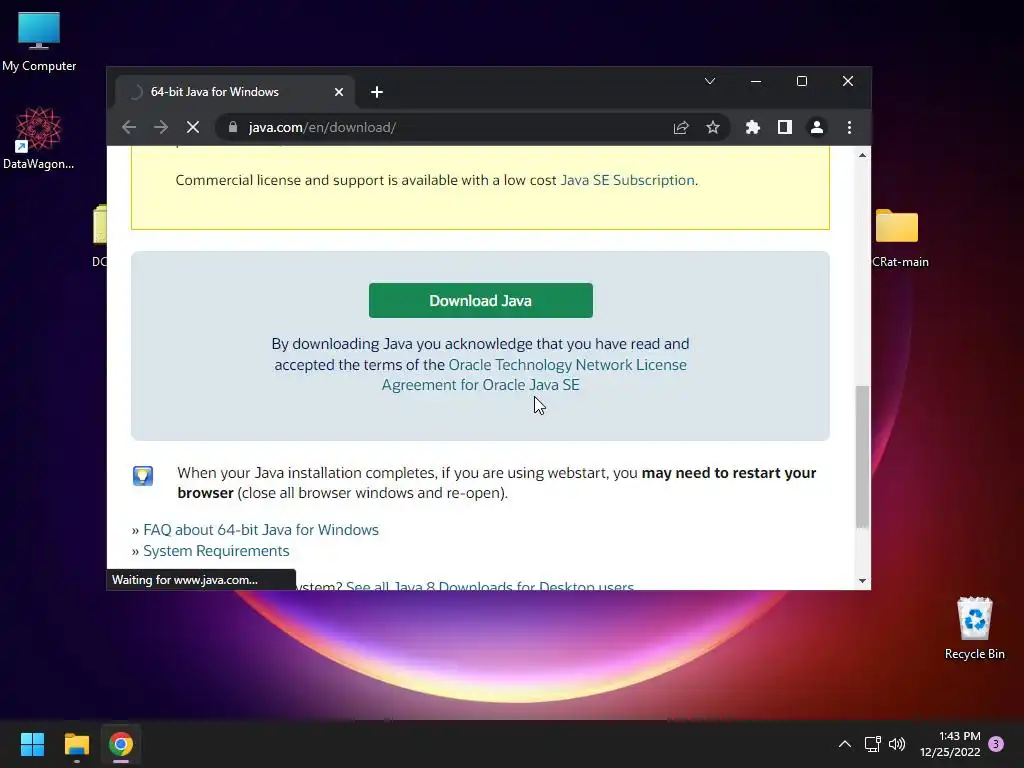This screenshot has width=1024, height=768.
Task: Go forward in browser history
Action: click(x=161, y=127)
